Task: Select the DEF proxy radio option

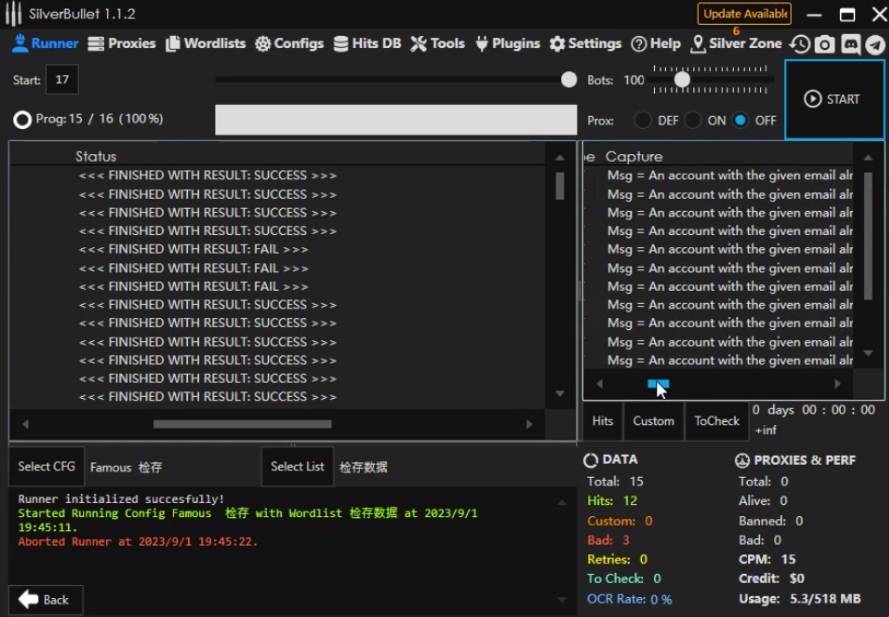Action: [x=643, y=120]
